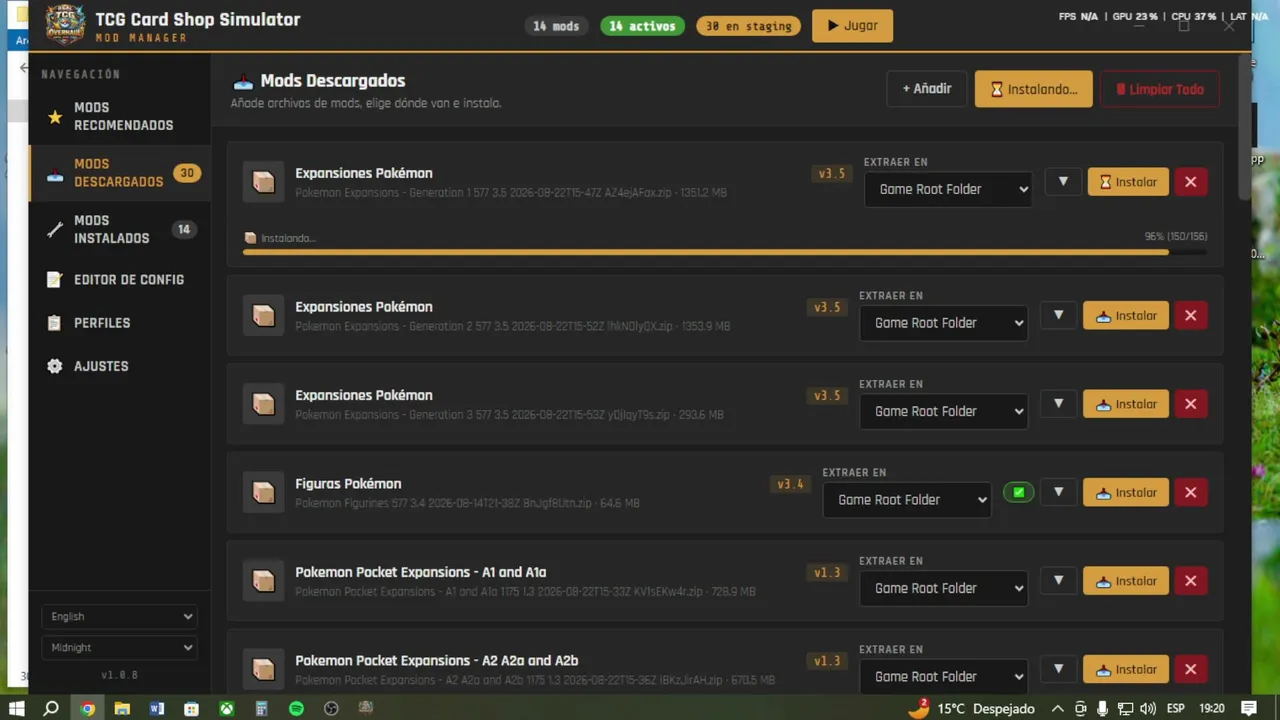Go to Mods Recomendados in the navigation
1280x720 pixels.
[120, 117]
